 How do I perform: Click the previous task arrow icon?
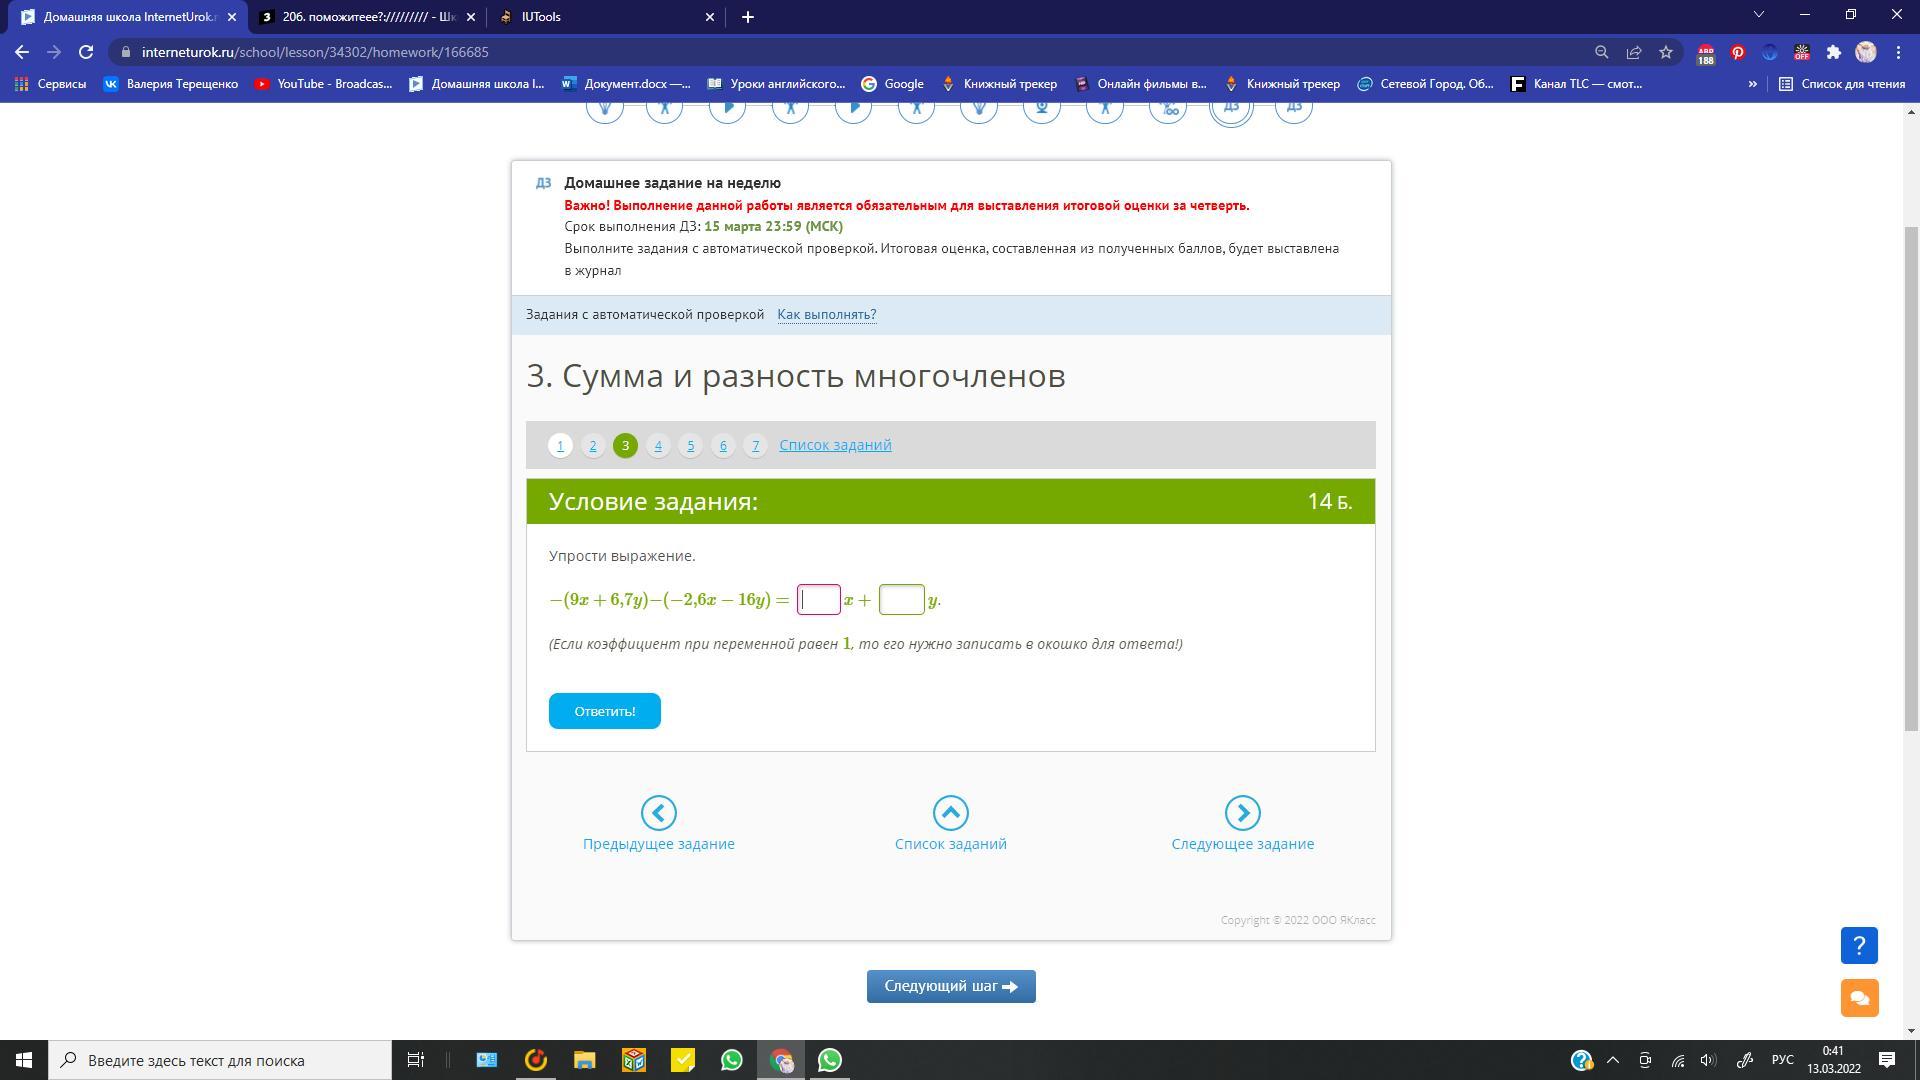point(658,813)
